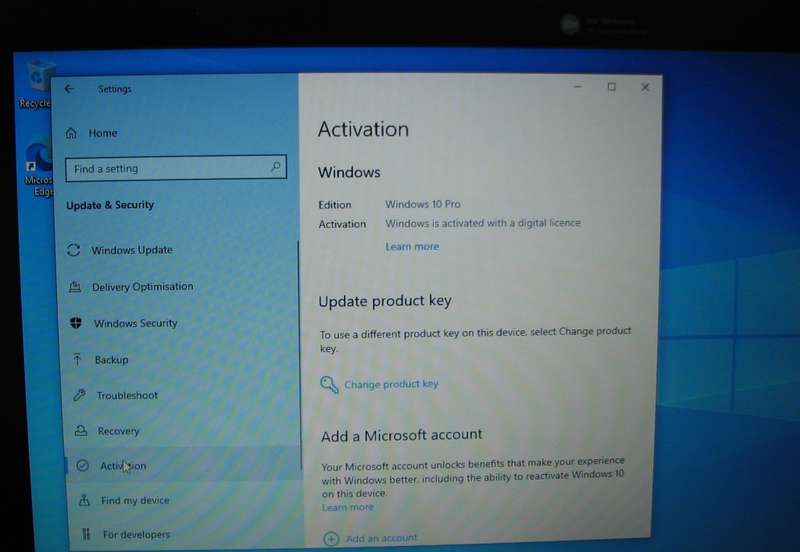Go to Settings Home
This screenshot has width=800, height=552.
(x=103, y=133)
